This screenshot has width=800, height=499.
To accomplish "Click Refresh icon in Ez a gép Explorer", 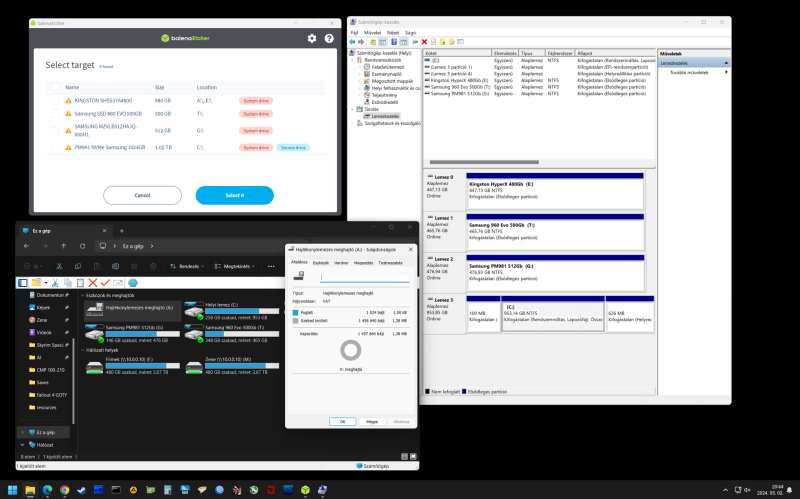I will point(82,246).
